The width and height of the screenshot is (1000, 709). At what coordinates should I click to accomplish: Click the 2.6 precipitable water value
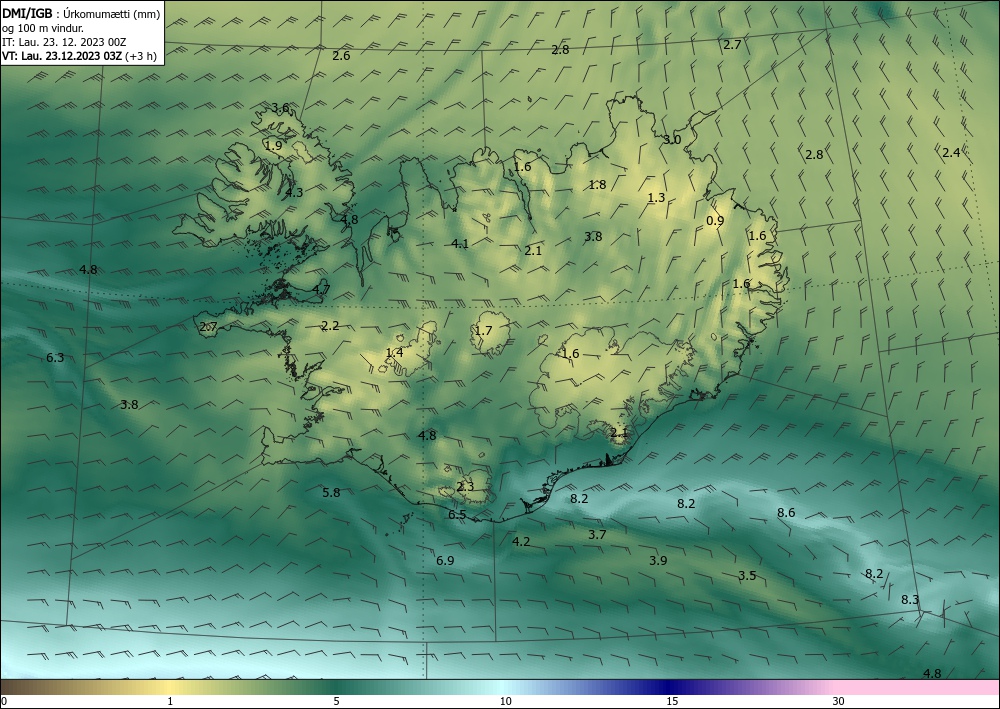(x=341, y=55)
